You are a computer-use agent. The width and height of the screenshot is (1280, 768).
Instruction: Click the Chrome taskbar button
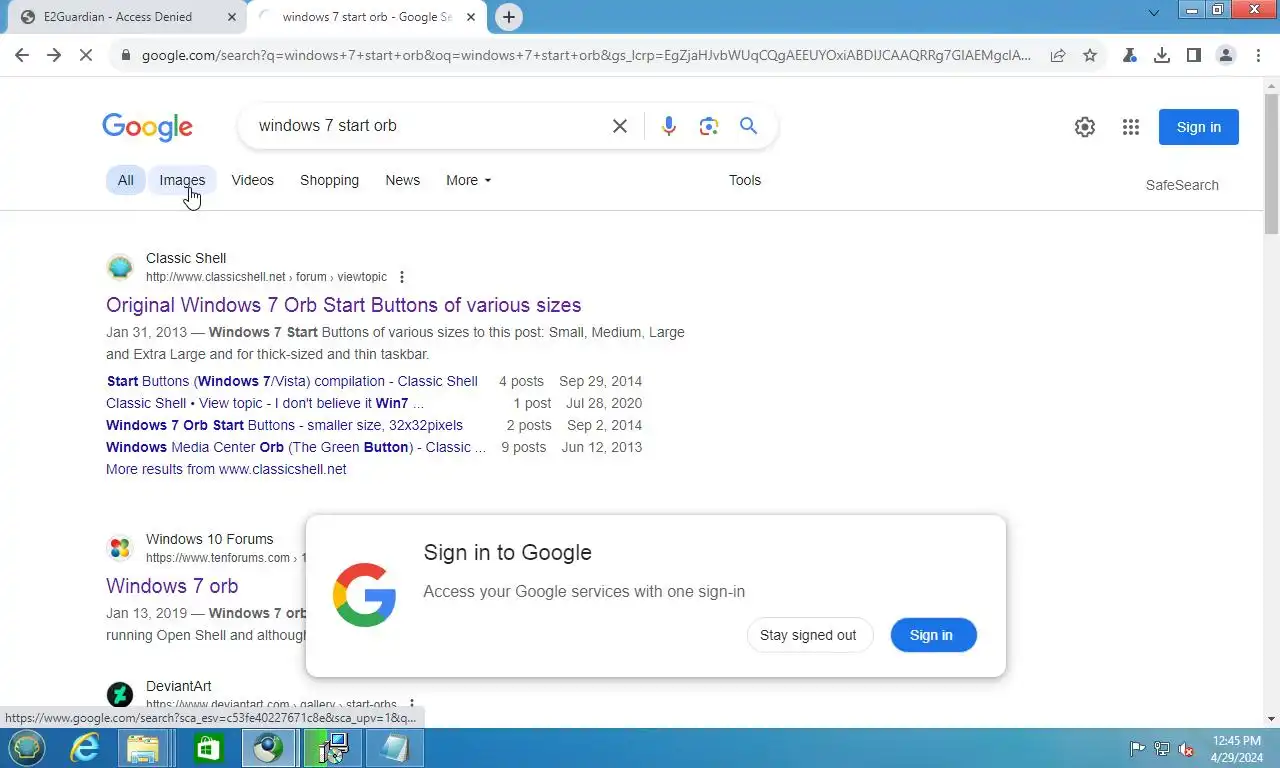(268, 748)
